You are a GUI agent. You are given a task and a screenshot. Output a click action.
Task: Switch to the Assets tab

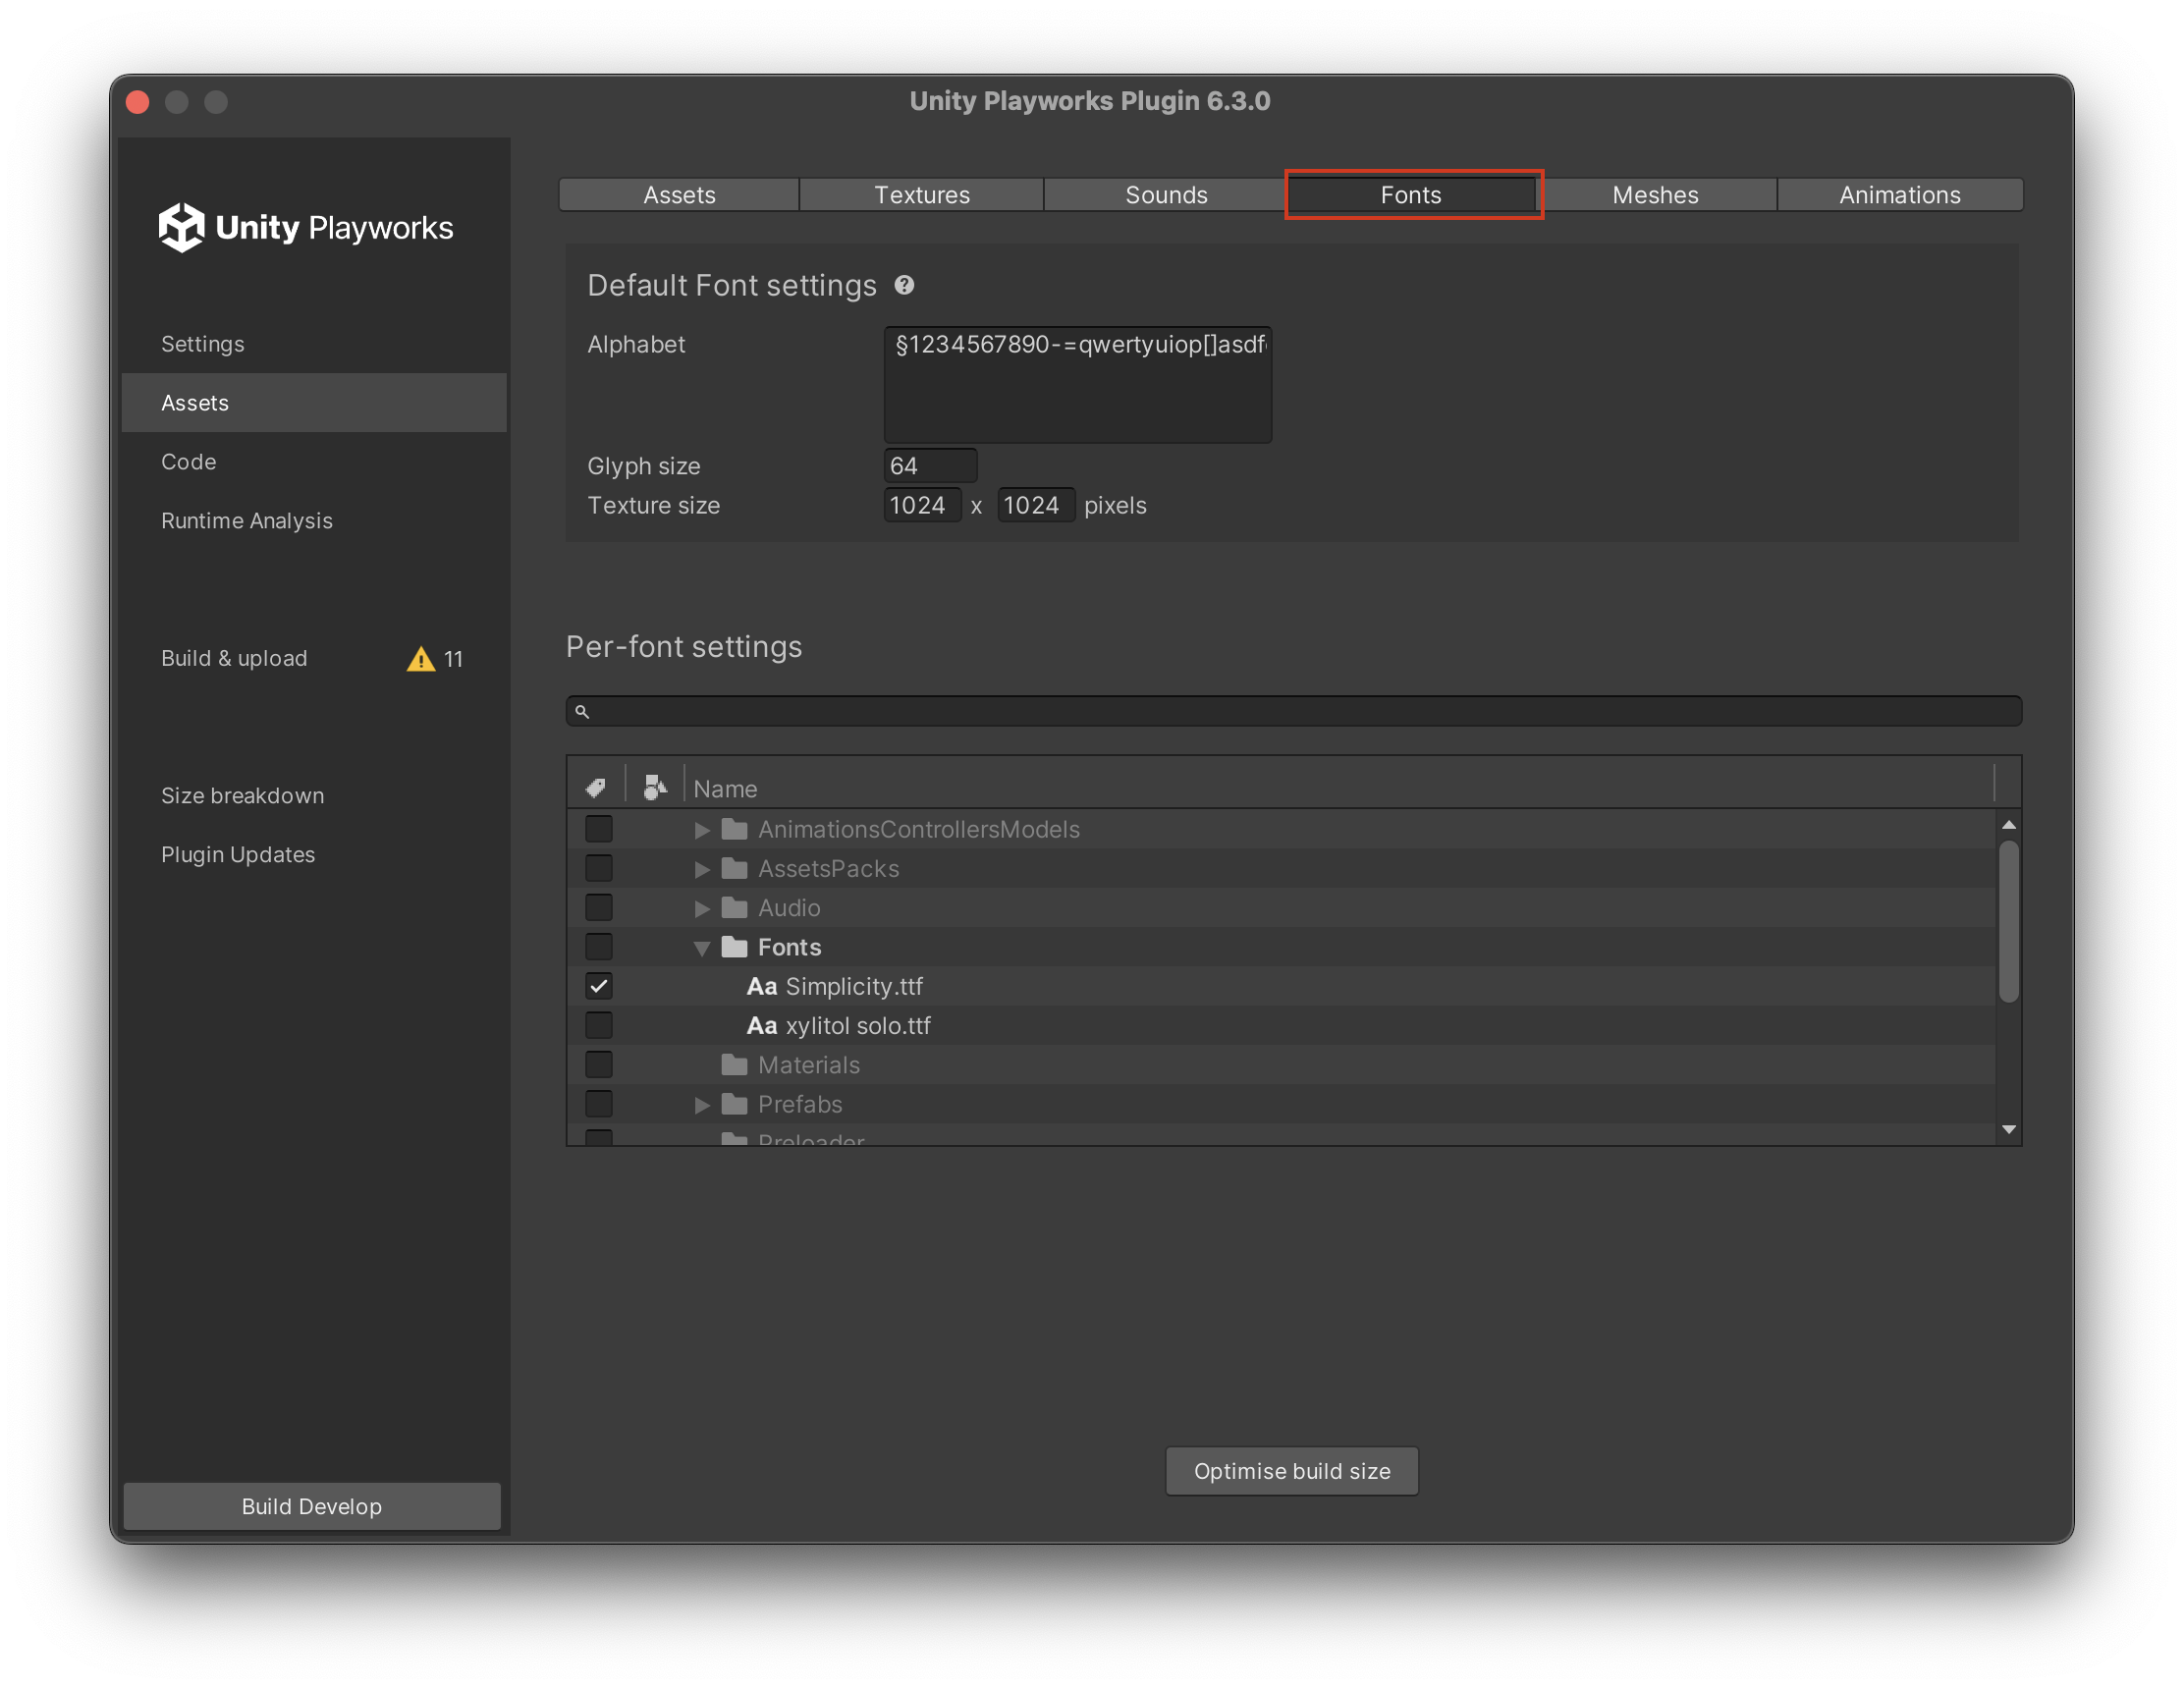(x=679, y=194)
